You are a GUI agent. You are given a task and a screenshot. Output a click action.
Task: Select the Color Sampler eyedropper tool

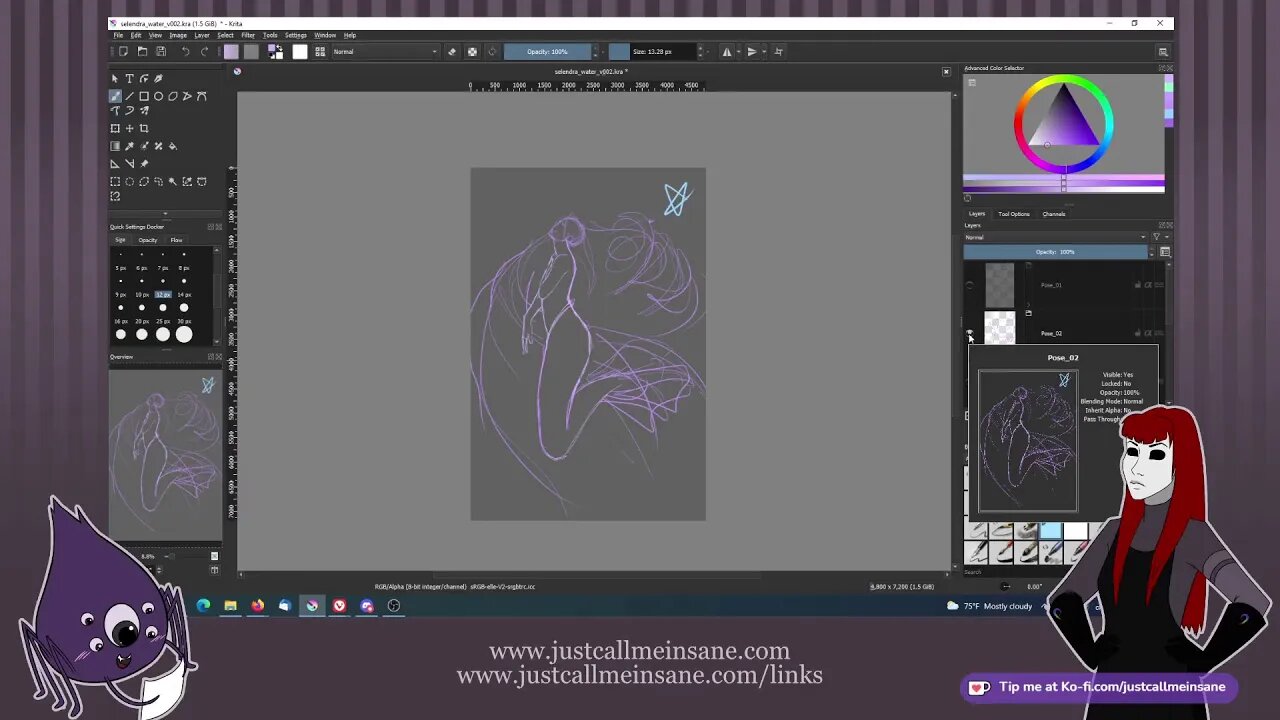coord(129,146)
